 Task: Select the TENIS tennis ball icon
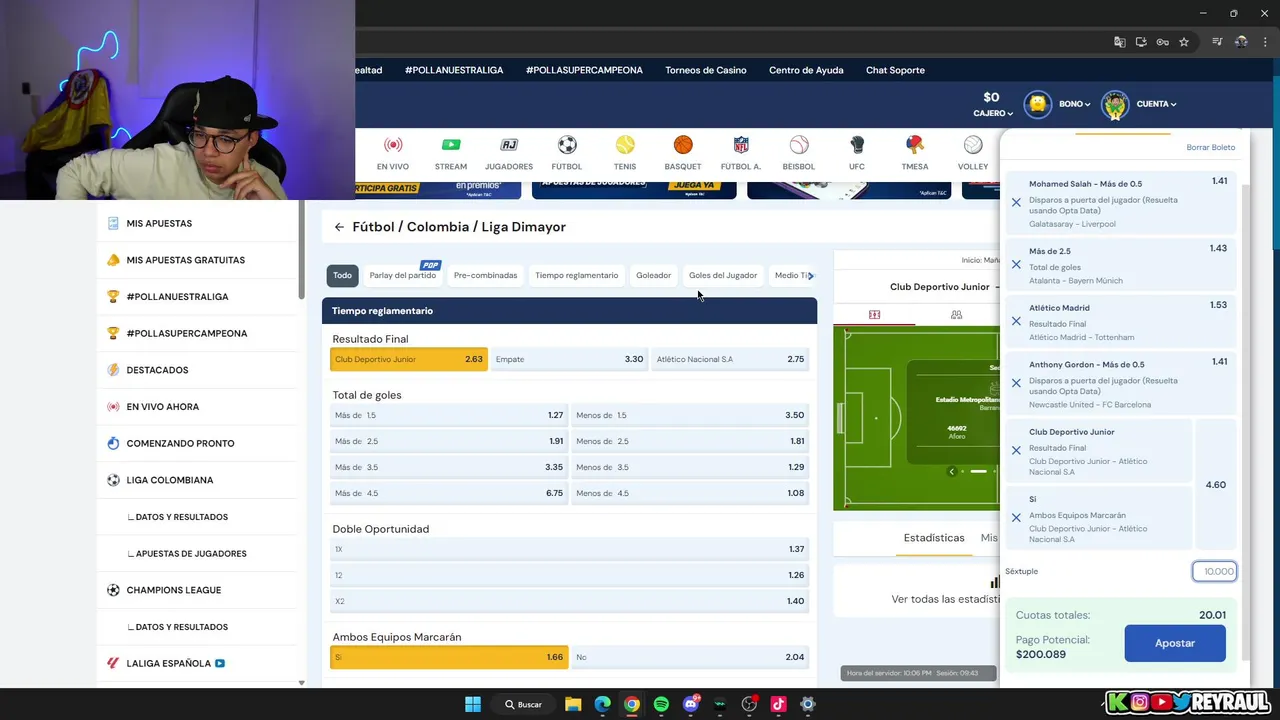[x=625, y=145]
